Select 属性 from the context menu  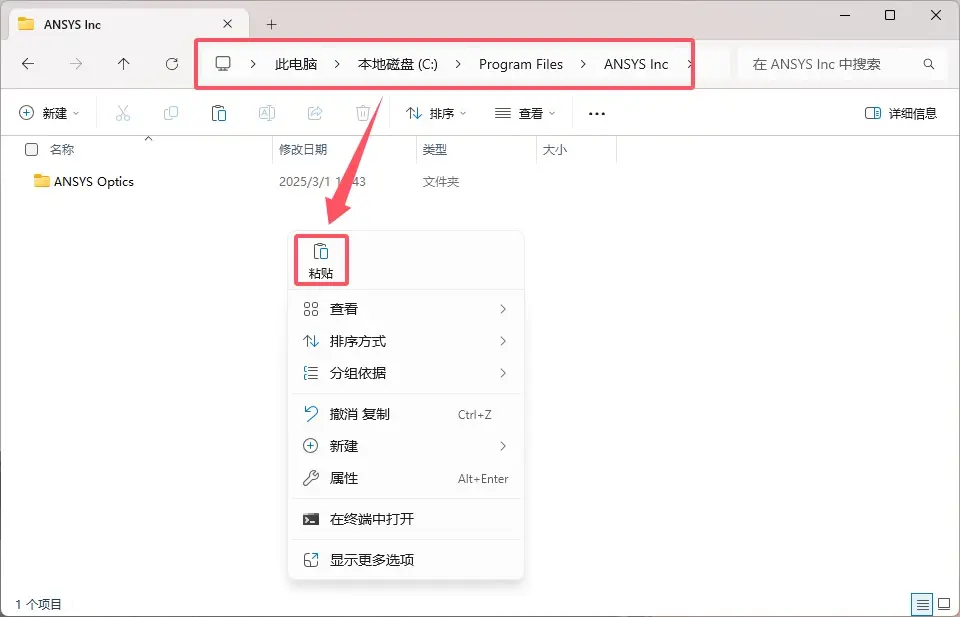(343, 478)
